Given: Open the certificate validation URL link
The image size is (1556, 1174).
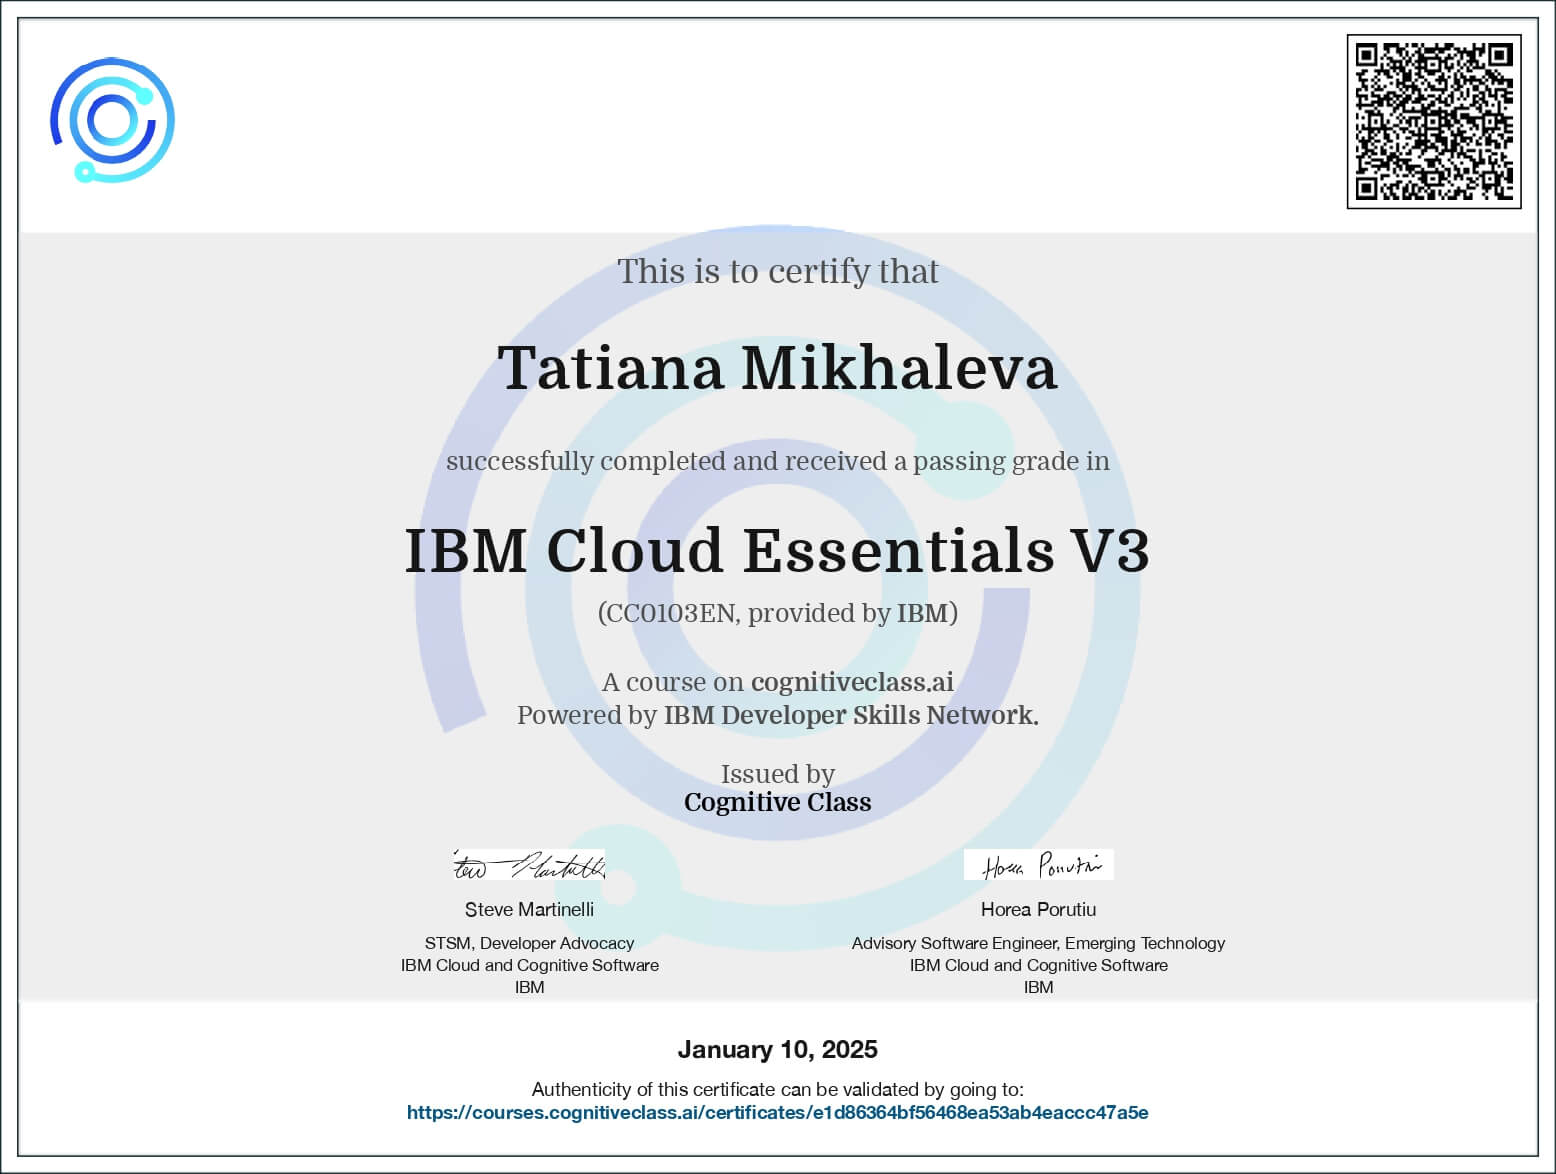Looking at the screenshot, I should click(x=777, y=1112).
